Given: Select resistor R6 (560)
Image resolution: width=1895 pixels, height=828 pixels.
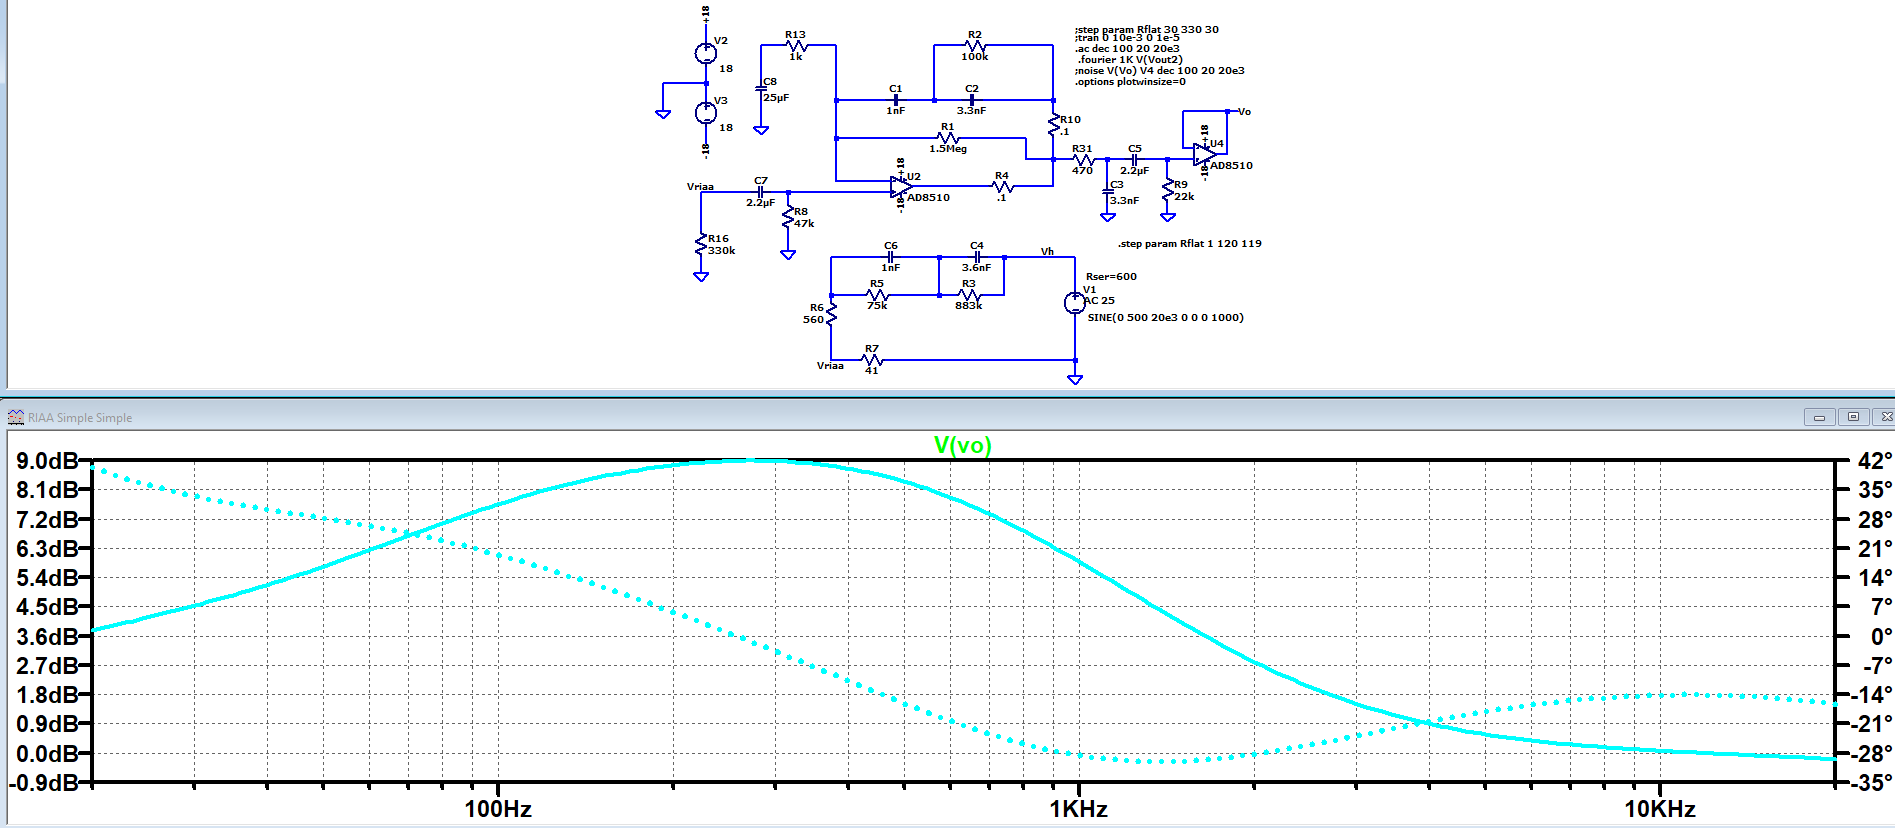Looking at the screenshot, I should [832, 314].
